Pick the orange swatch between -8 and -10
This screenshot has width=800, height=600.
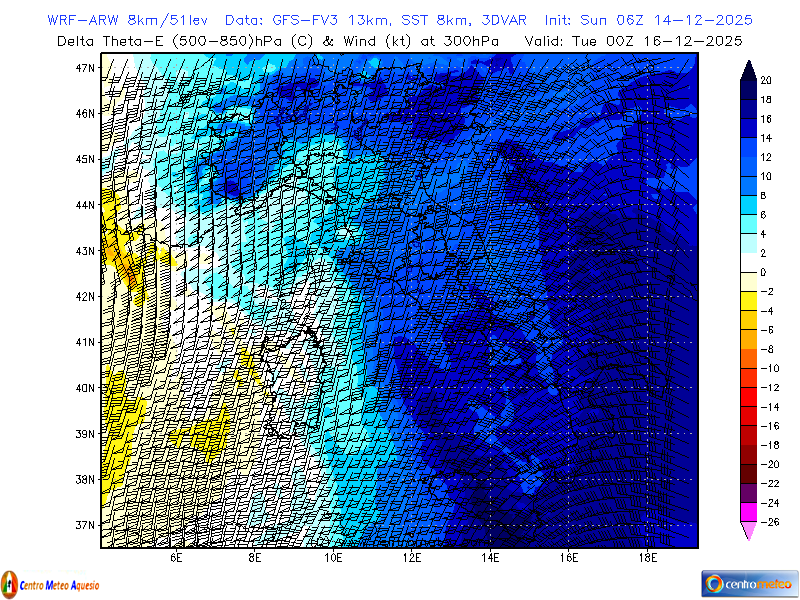[748, 359]
